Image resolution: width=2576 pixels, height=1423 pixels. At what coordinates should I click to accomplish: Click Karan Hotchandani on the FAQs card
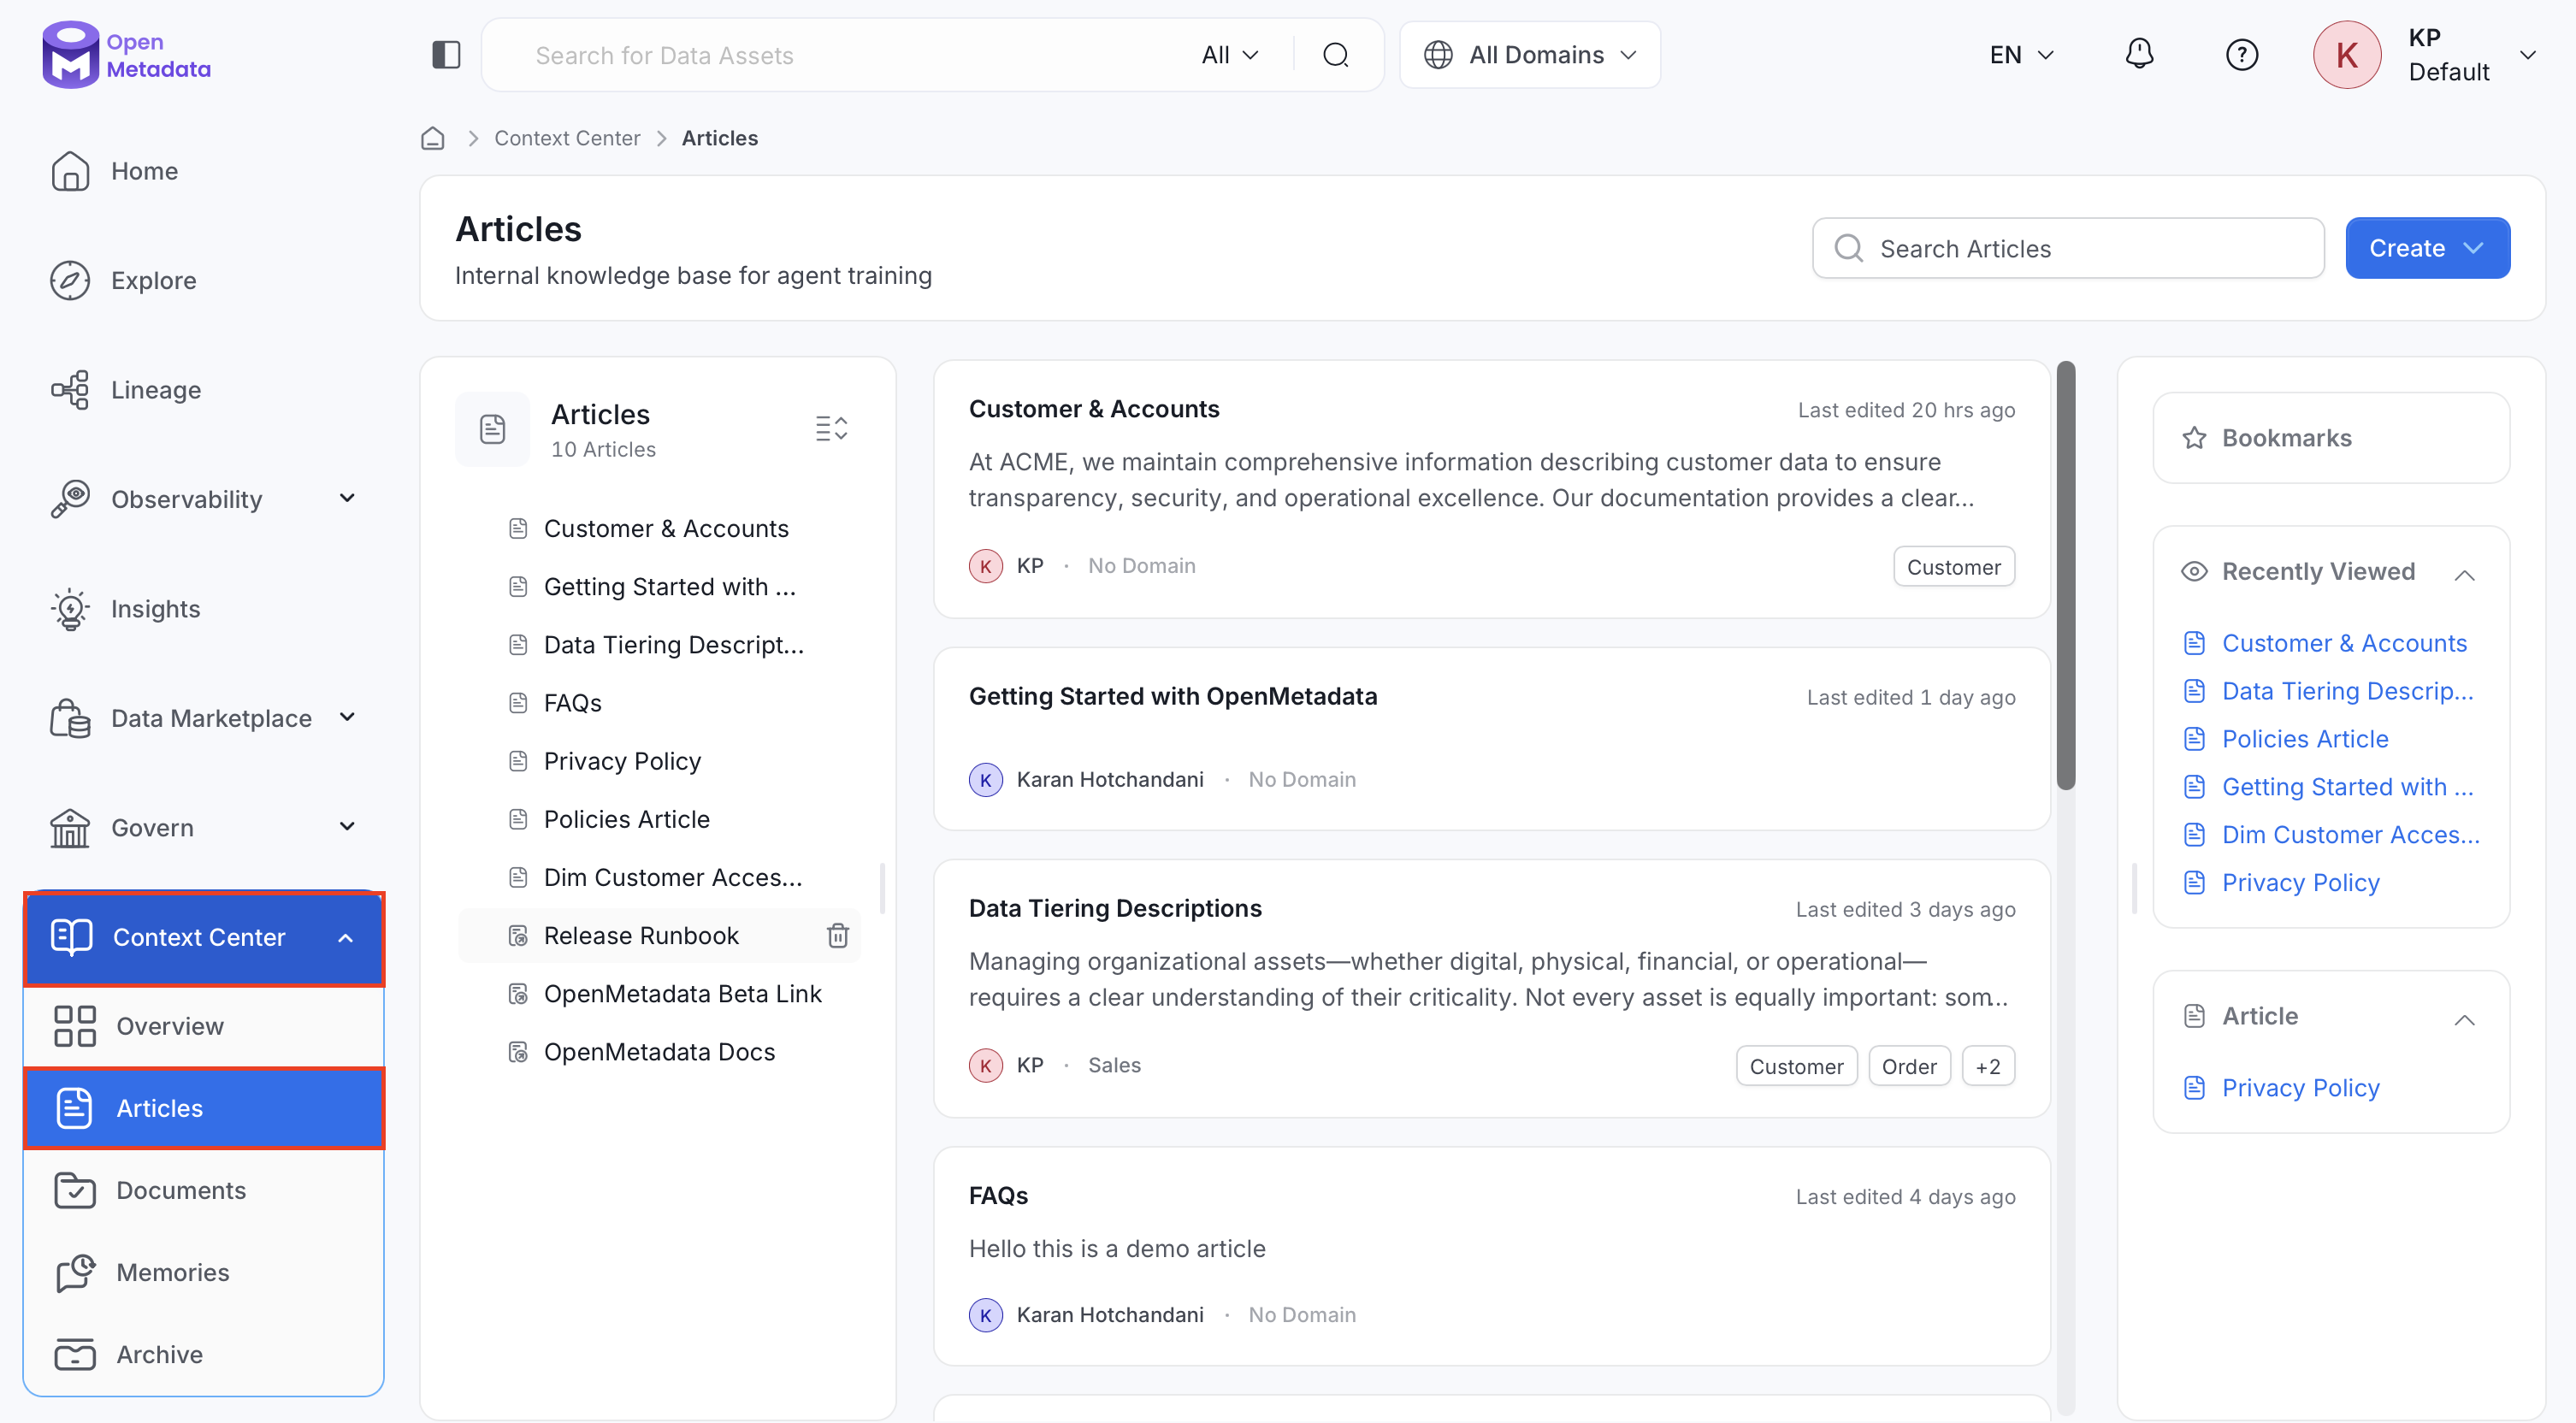tap(1110, 1314)
